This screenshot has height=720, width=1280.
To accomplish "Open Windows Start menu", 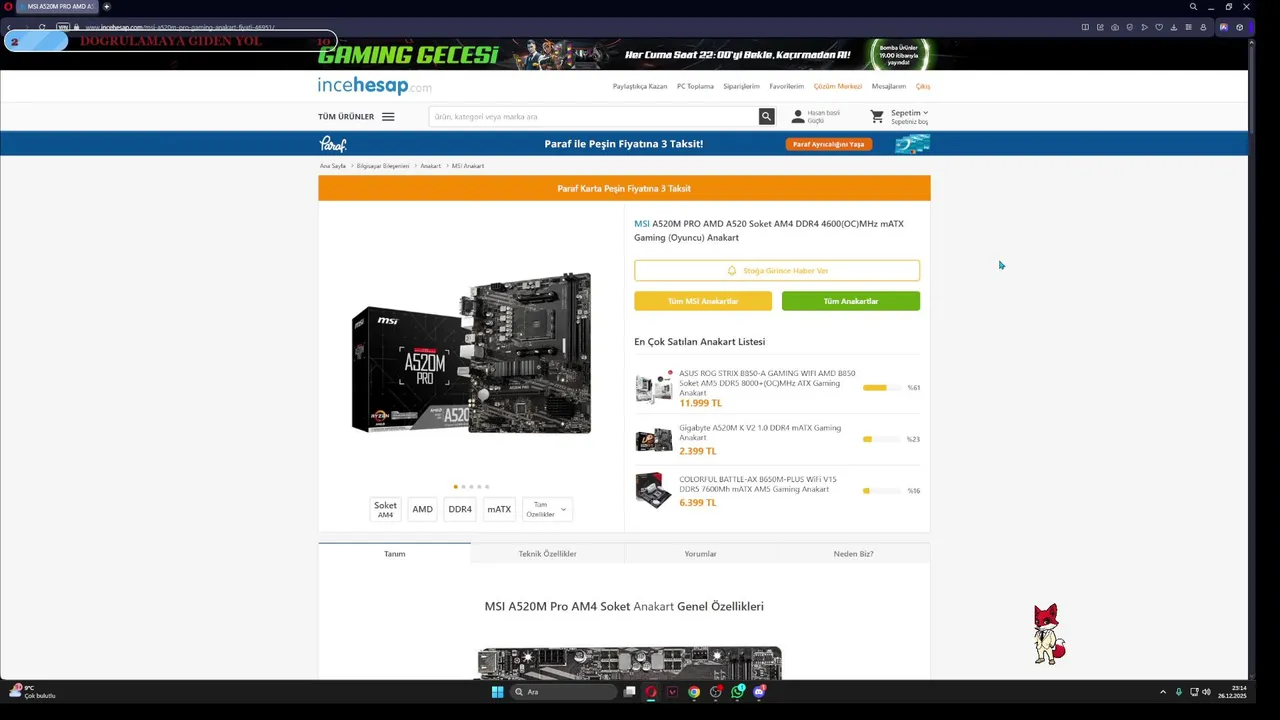I will coord(497,692).
